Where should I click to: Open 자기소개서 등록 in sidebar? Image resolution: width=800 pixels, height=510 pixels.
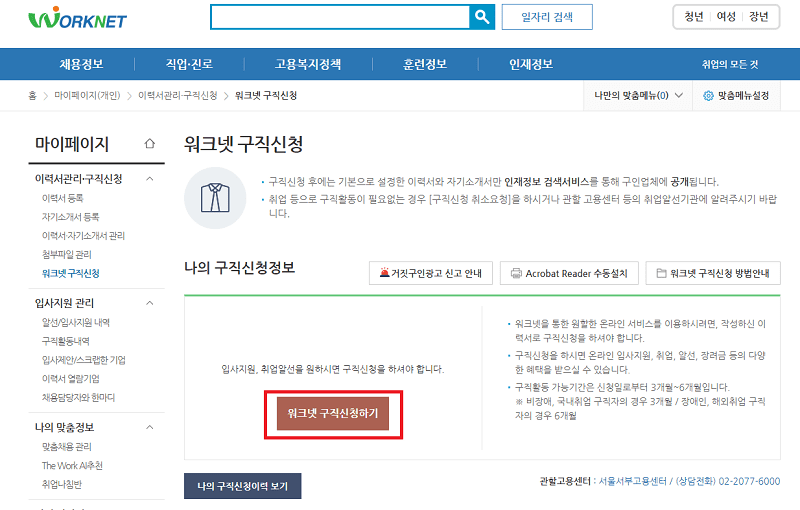point(70,217)
